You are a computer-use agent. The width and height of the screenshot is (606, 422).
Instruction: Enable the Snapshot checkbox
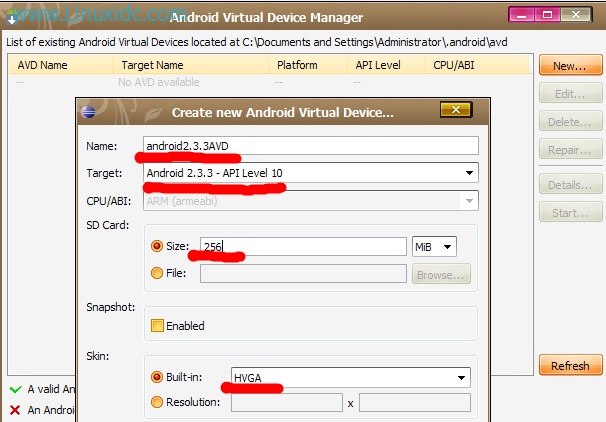tap(157, 326)
